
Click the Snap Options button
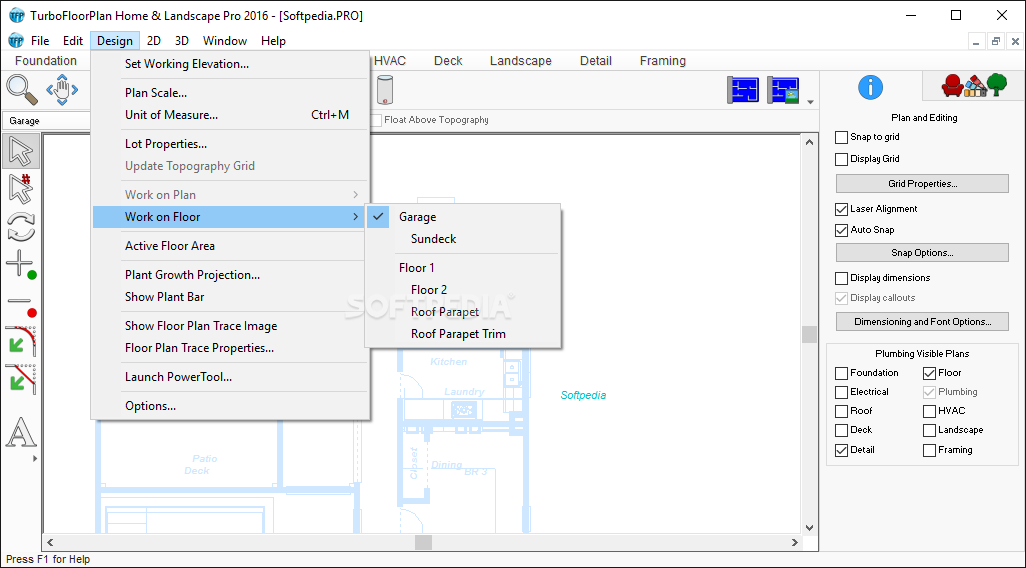922,253
